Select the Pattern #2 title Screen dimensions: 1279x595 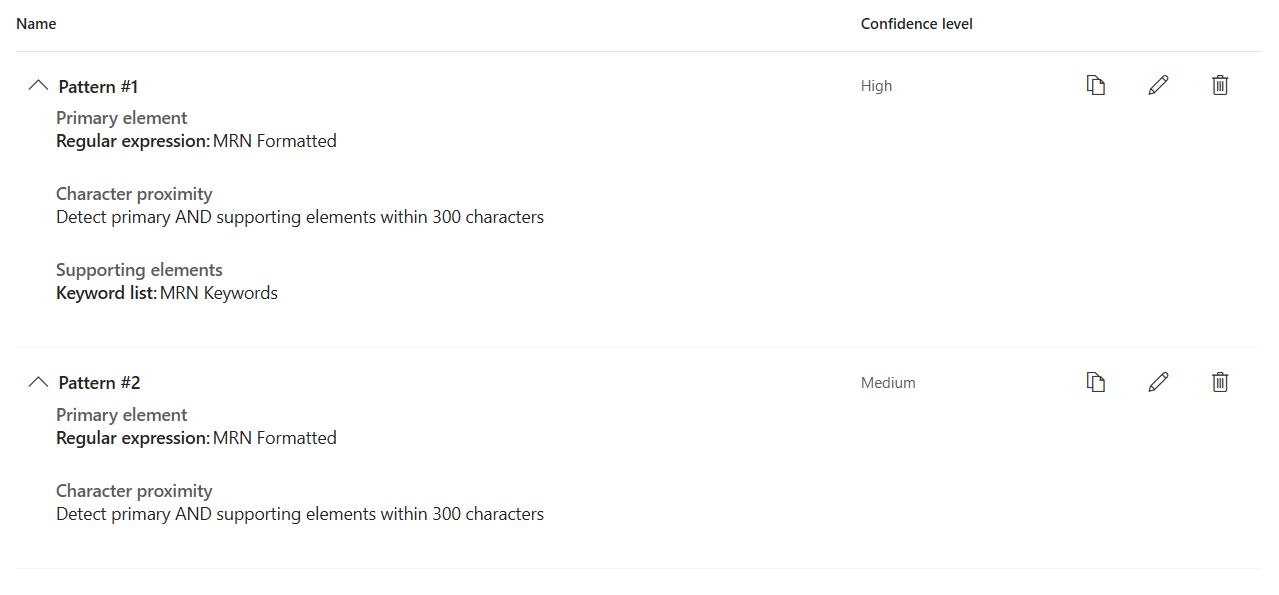pos(99,383)
